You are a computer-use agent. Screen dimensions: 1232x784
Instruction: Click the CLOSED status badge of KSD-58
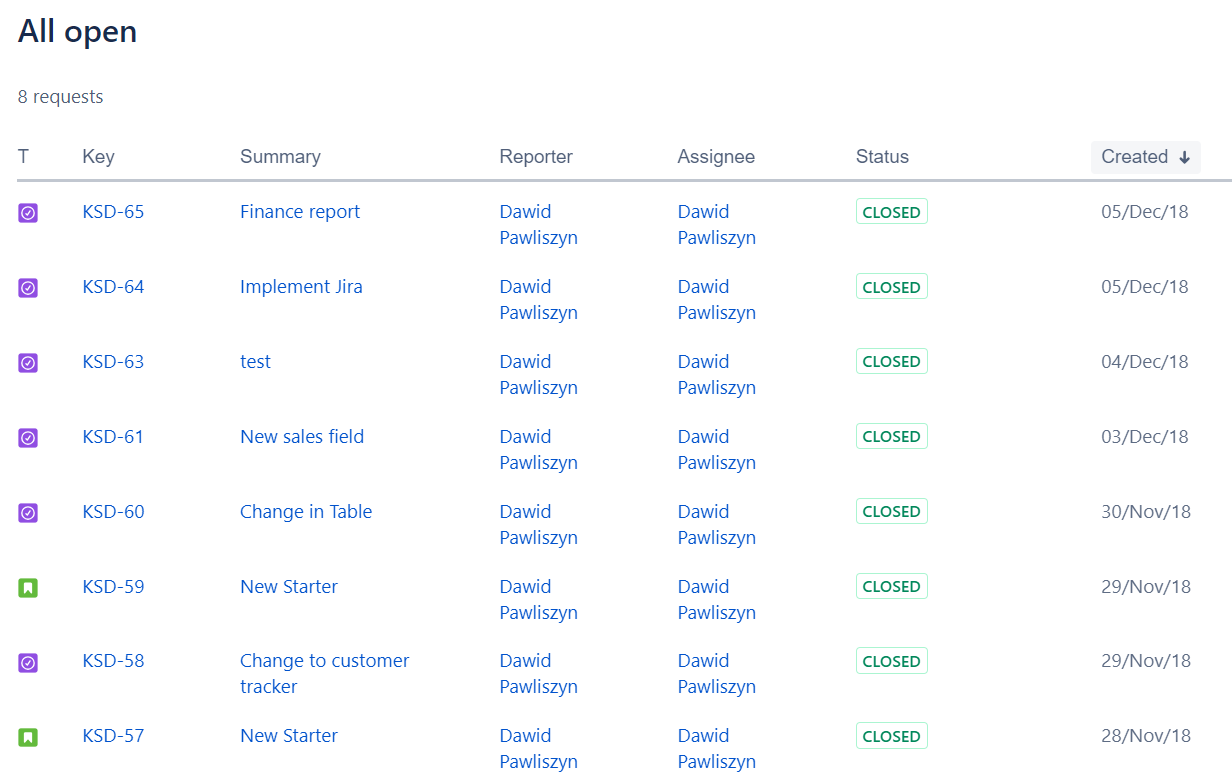point(892,661)
